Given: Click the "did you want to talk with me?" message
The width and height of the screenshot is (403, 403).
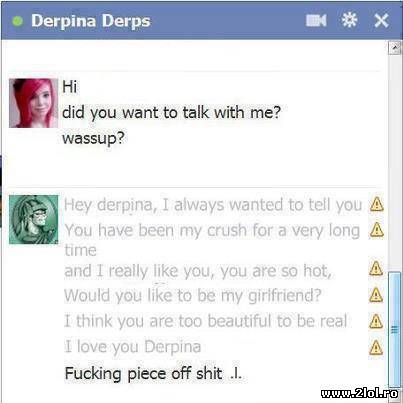Looking at the screenshot, I should click(x=172, y=112).
